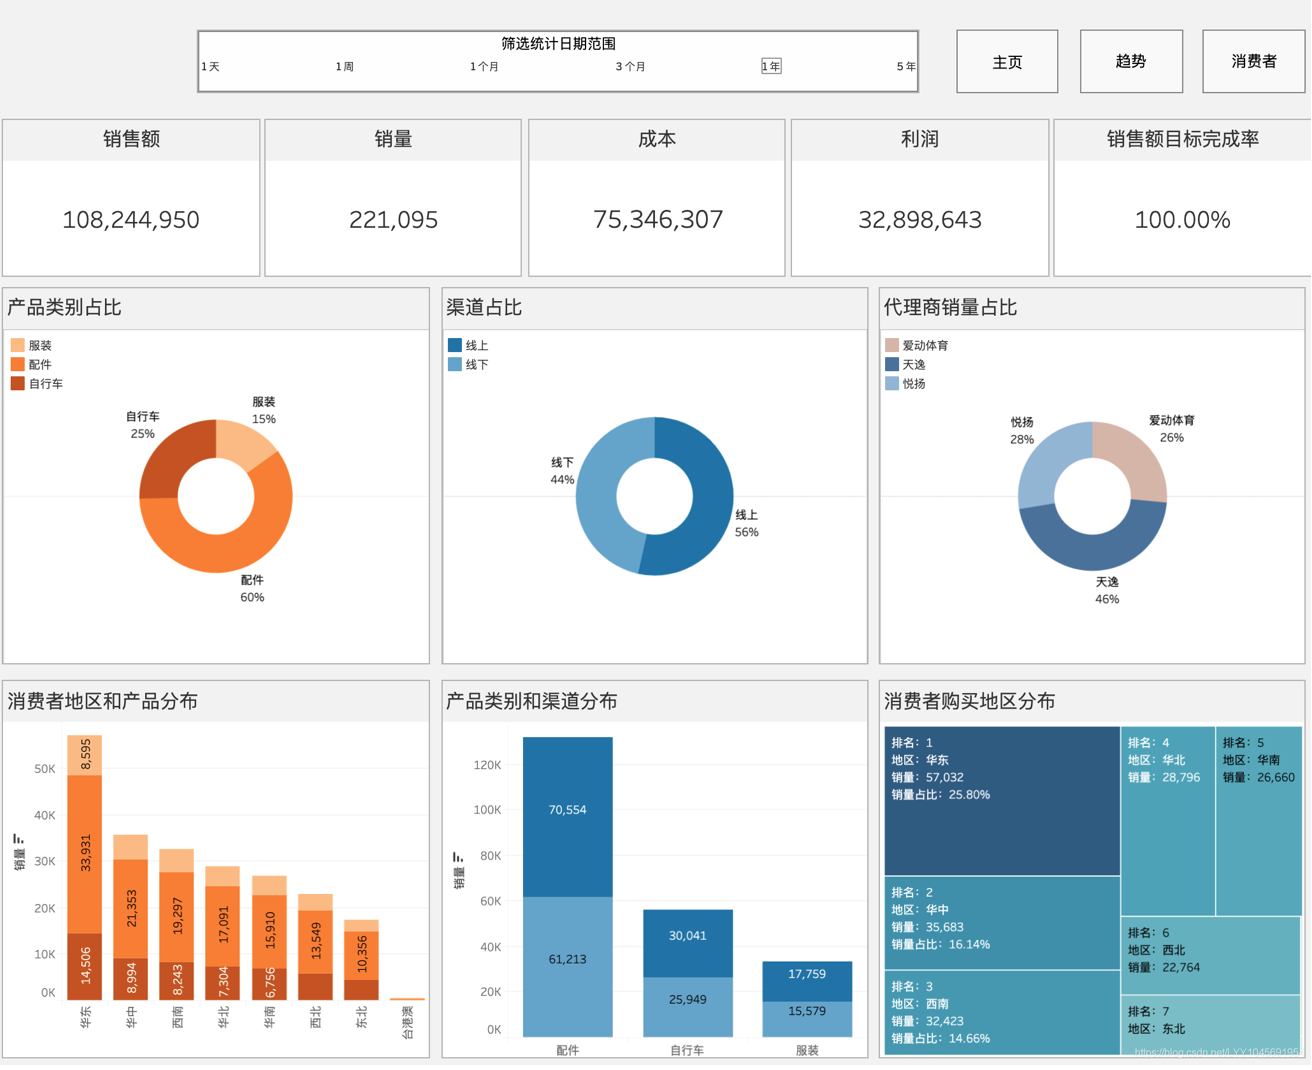Image resolution: width=1312 pixels, height=1070 pixels.
Task: Select the 配件 线上 bar segment 70,554
Action: [568, 817]
